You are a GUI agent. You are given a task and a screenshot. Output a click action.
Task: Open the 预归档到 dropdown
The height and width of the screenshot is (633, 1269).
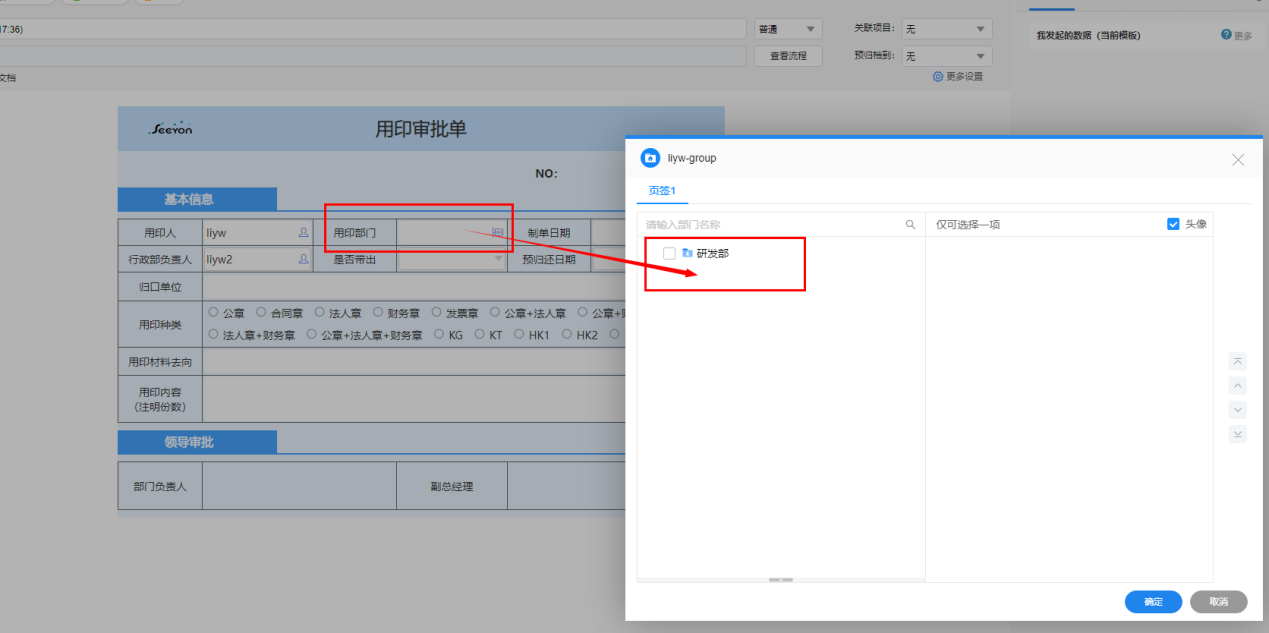point(946,57)
